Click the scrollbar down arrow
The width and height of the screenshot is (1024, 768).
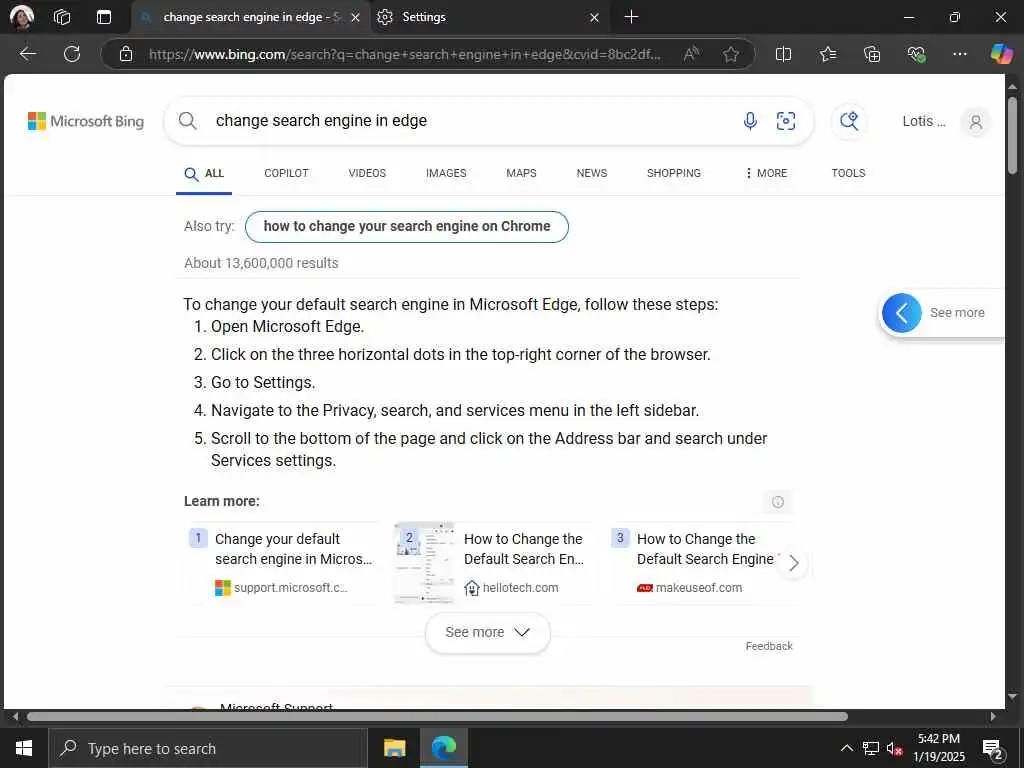tap(1012, 697)
